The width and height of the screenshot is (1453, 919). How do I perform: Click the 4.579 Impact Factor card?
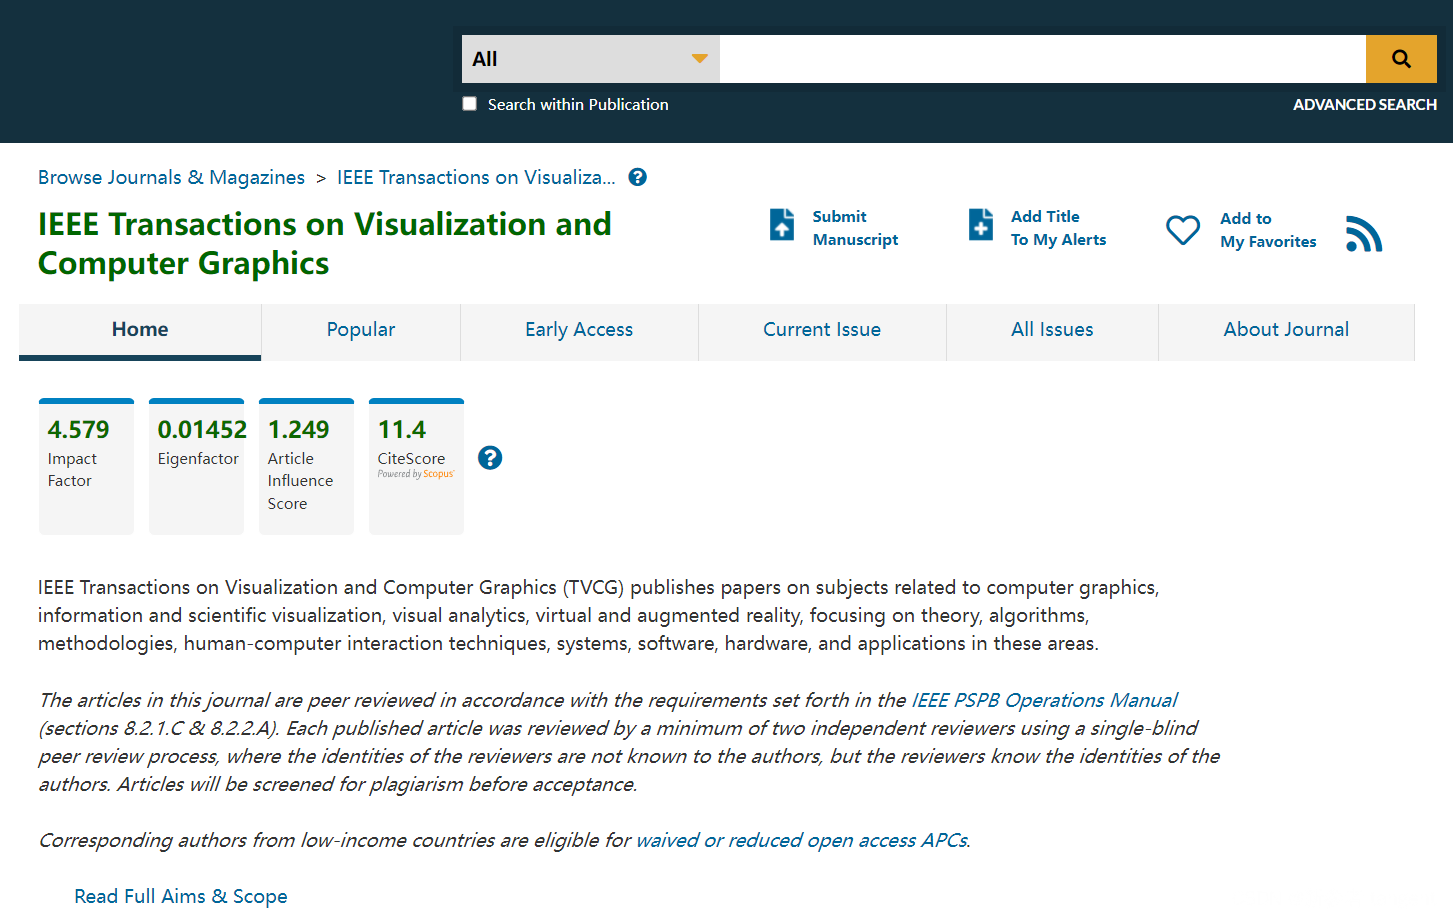pyautogui.click(x=86, y=466)
